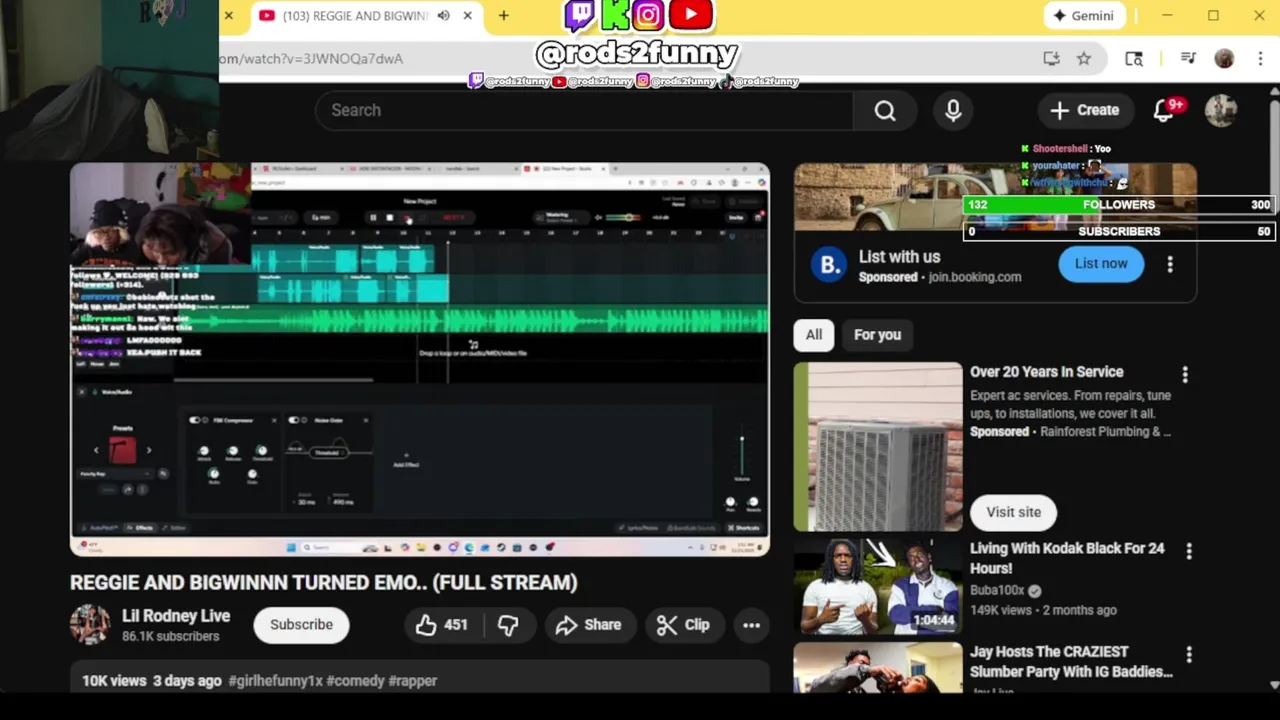Open options for Living With Kodak Black
The image size is (1280, 720).
(x=1189, y=551)
